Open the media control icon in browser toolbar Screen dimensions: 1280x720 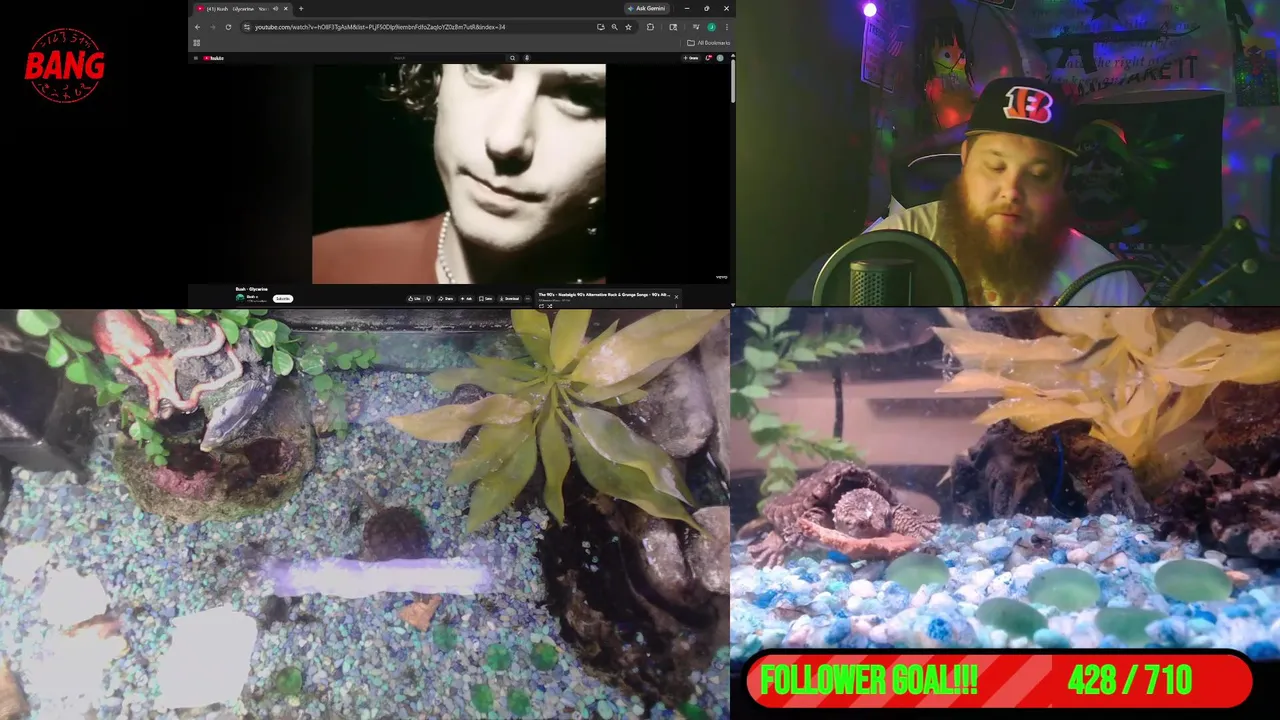tap(696, 27)
